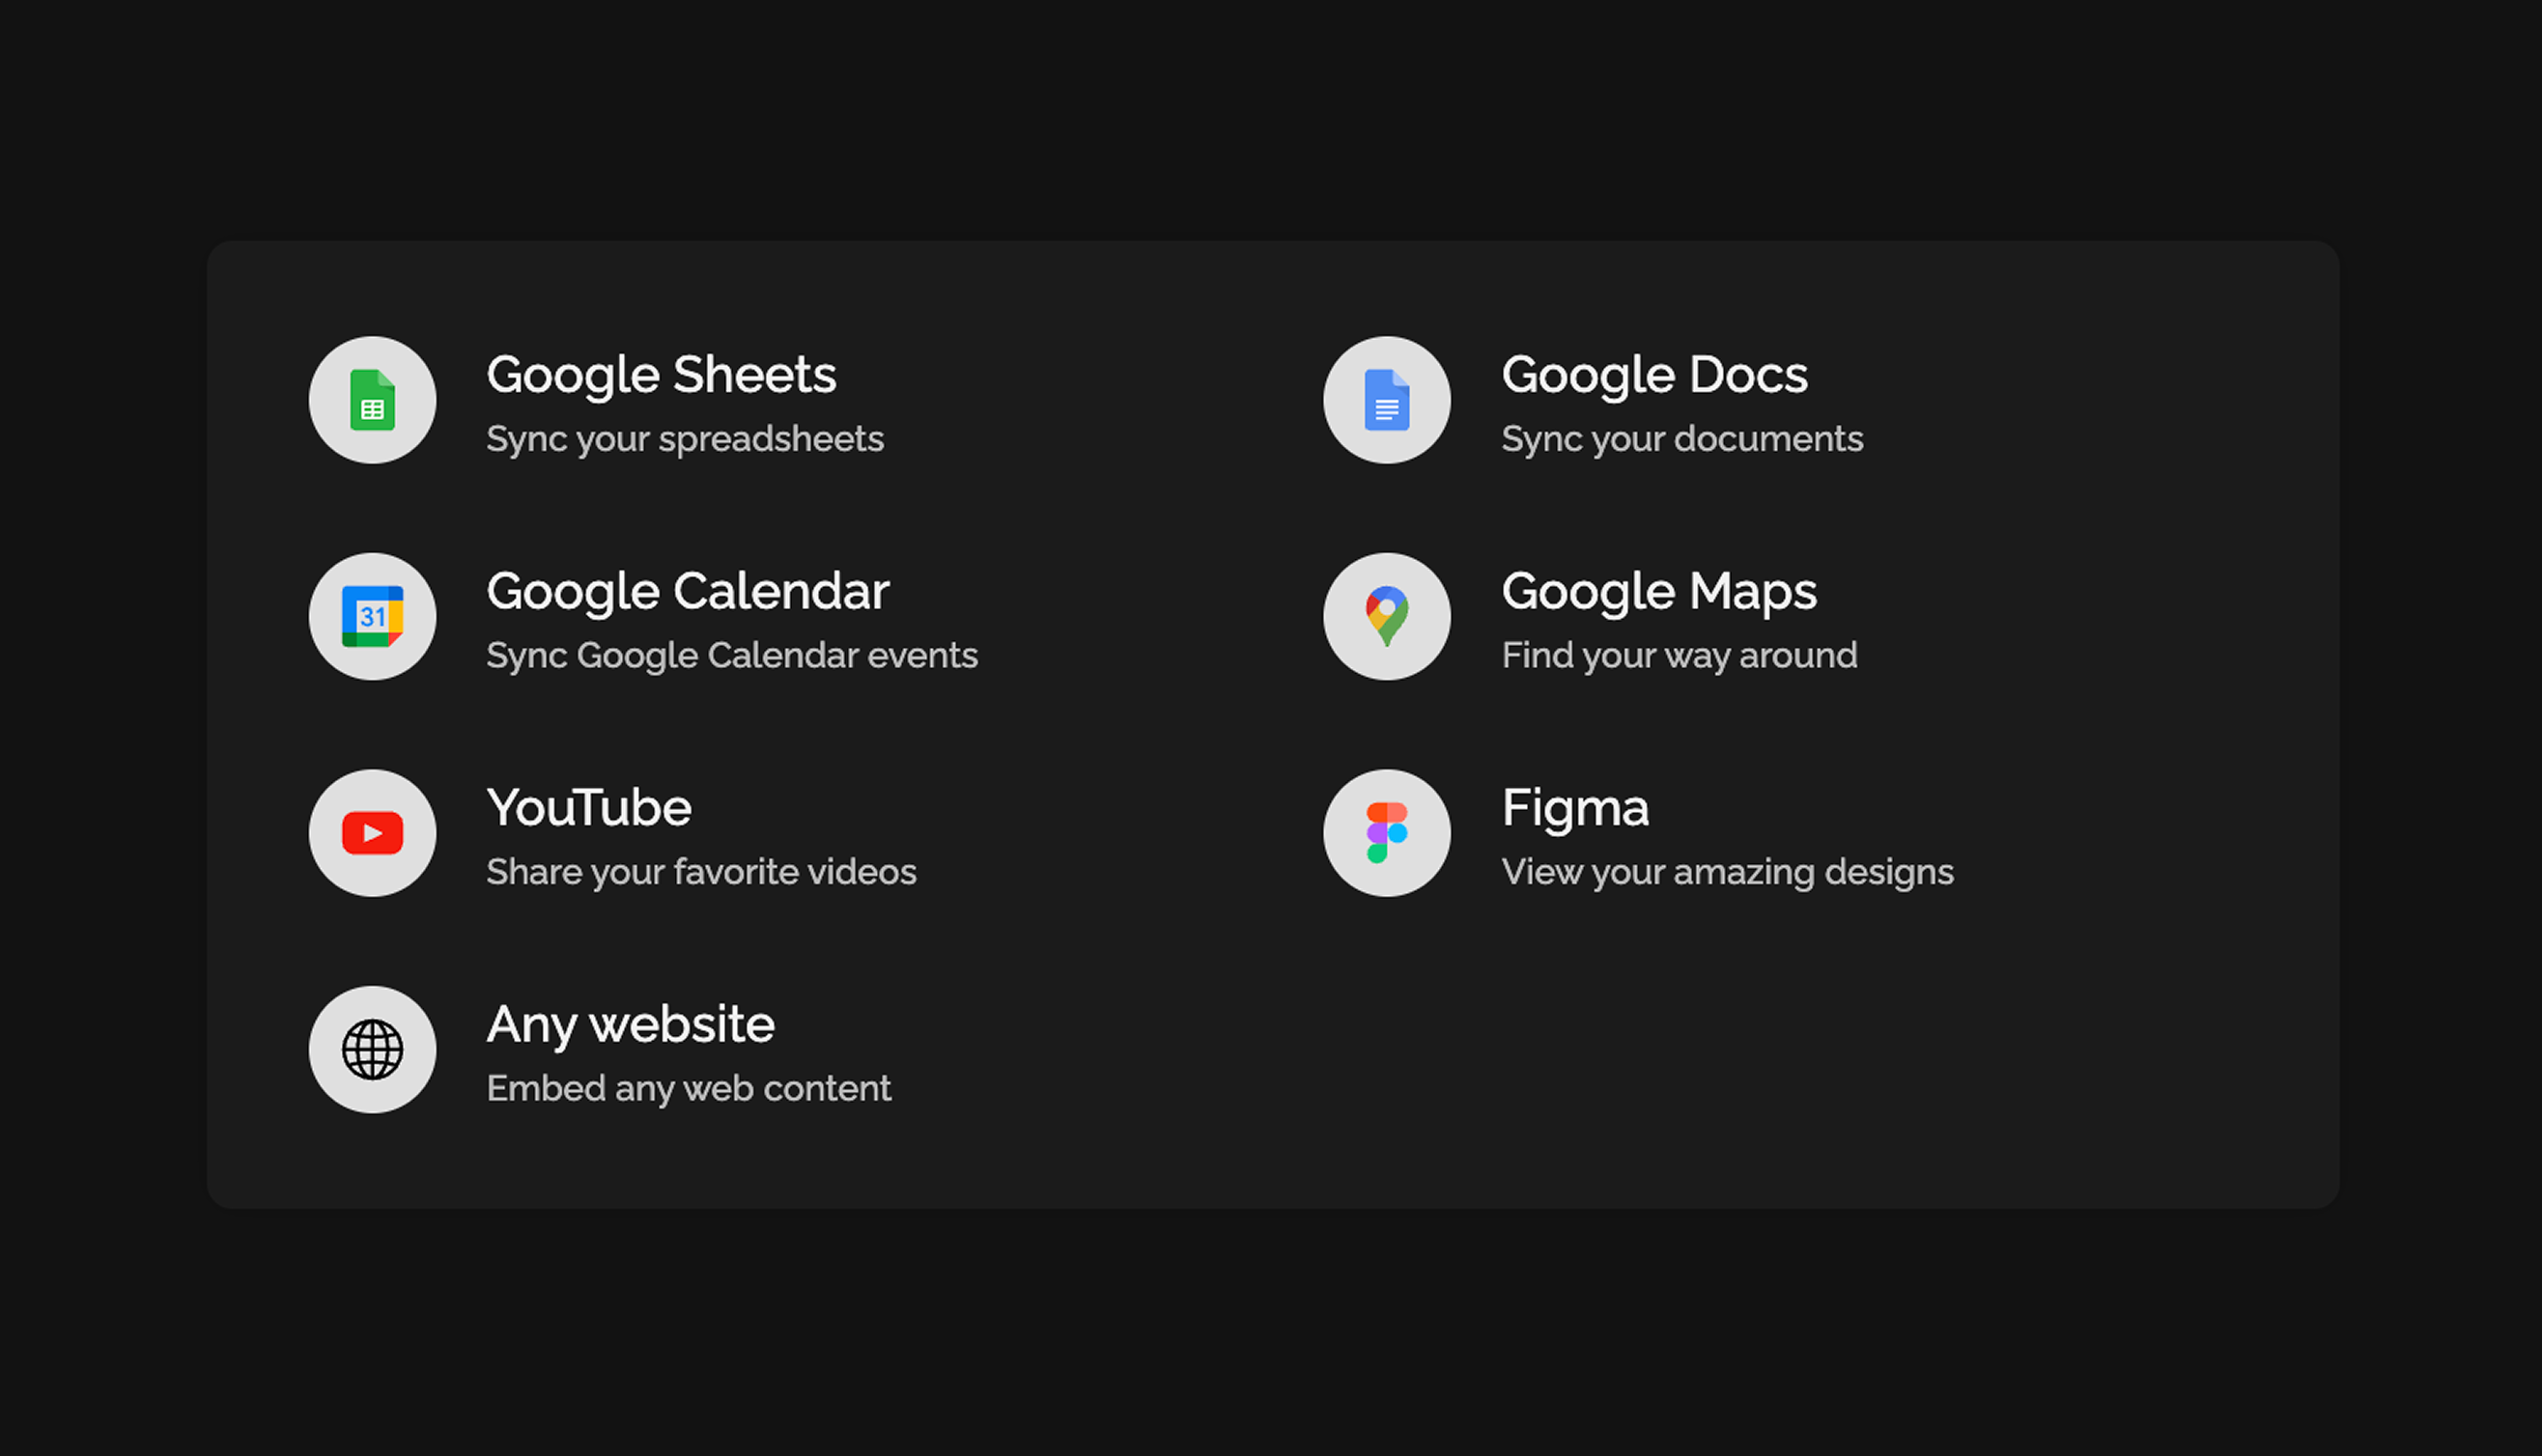Select the Google Sheets icon

[371, 401]
